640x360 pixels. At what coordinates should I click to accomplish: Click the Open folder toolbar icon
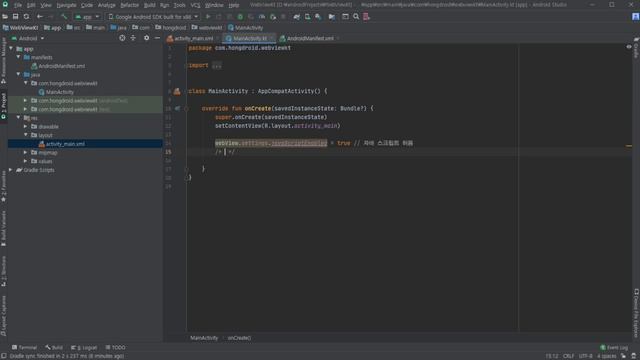click(5, 17)
